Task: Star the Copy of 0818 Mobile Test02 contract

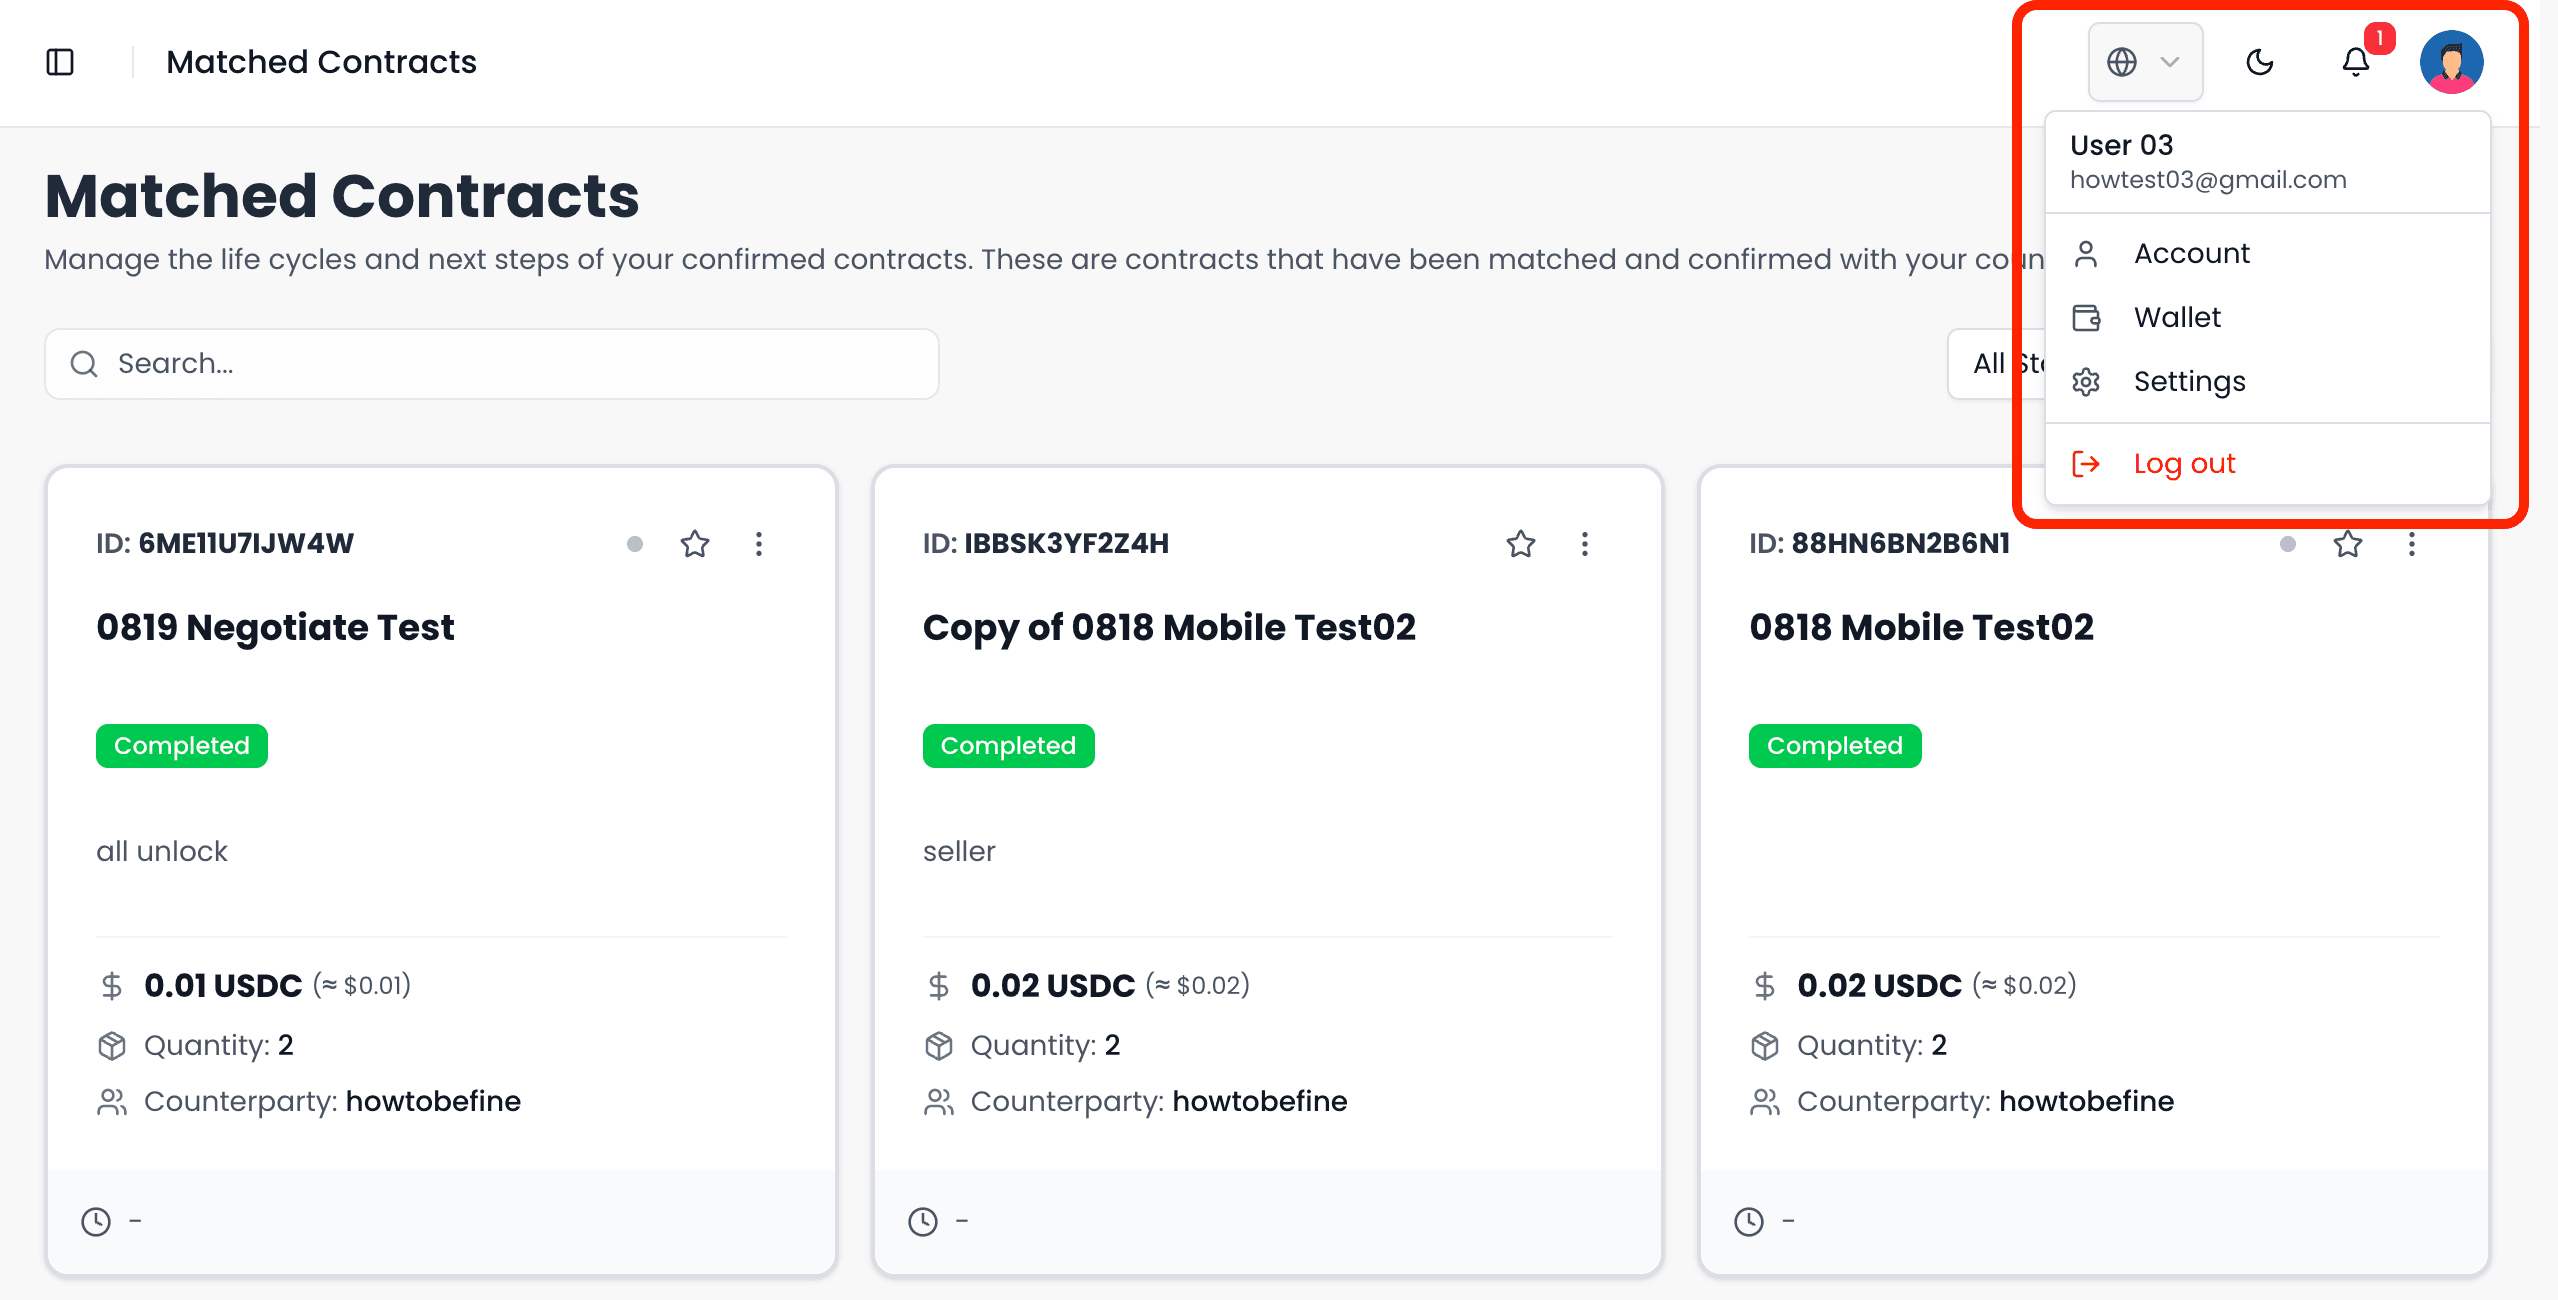Action: point(1521,544)
